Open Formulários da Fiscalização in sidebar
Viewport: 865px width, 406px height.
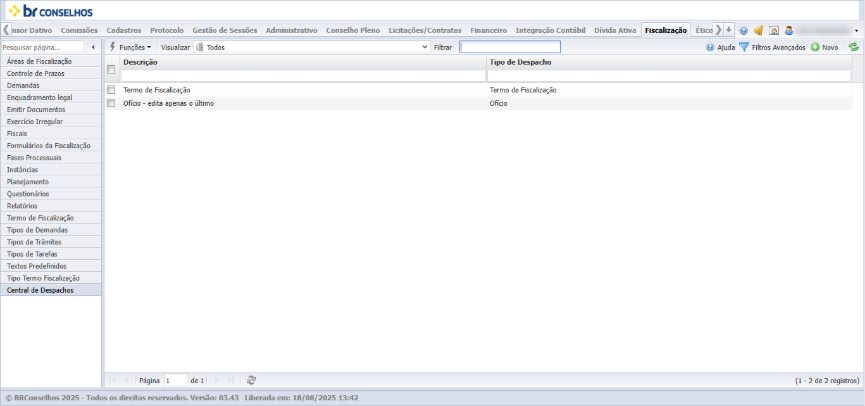click(51, 146)
